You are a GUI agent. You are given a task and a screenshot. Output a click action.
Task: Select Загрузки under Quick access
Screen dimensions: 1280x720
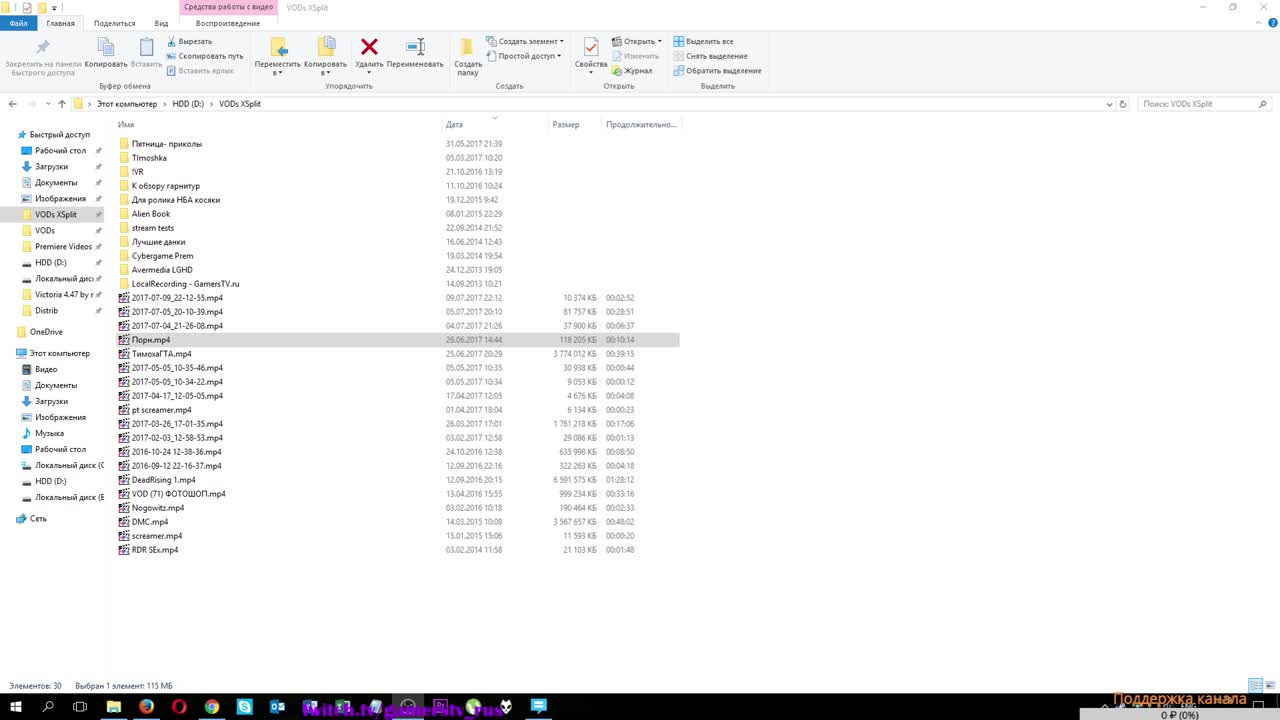point(51,166)
